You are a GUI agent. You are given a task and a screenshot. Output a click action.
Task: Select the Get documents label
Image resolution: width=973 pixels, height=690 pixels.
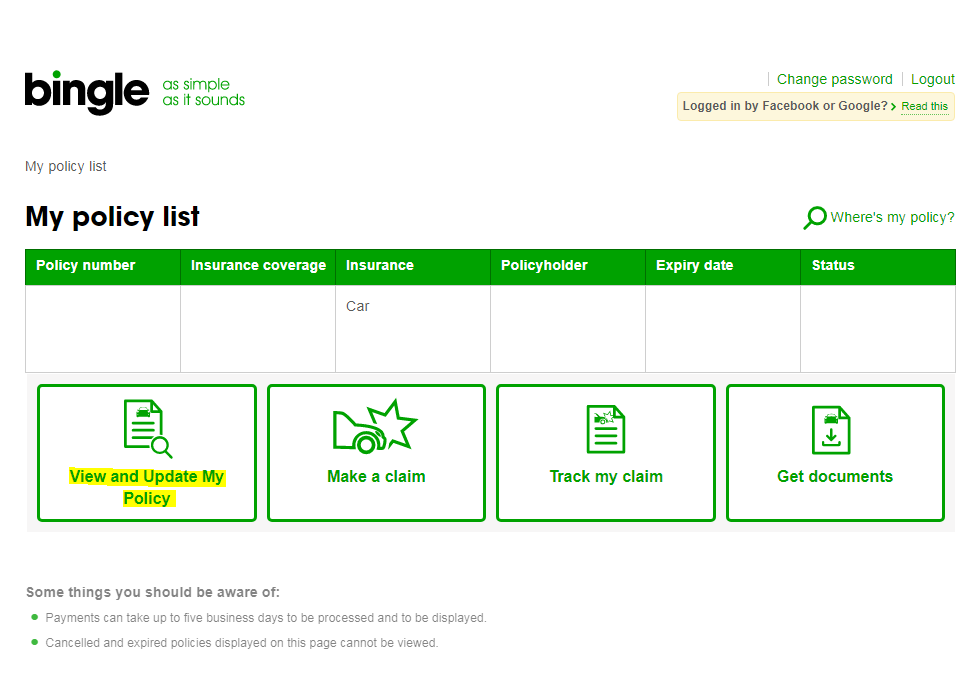tap(835, 477)
